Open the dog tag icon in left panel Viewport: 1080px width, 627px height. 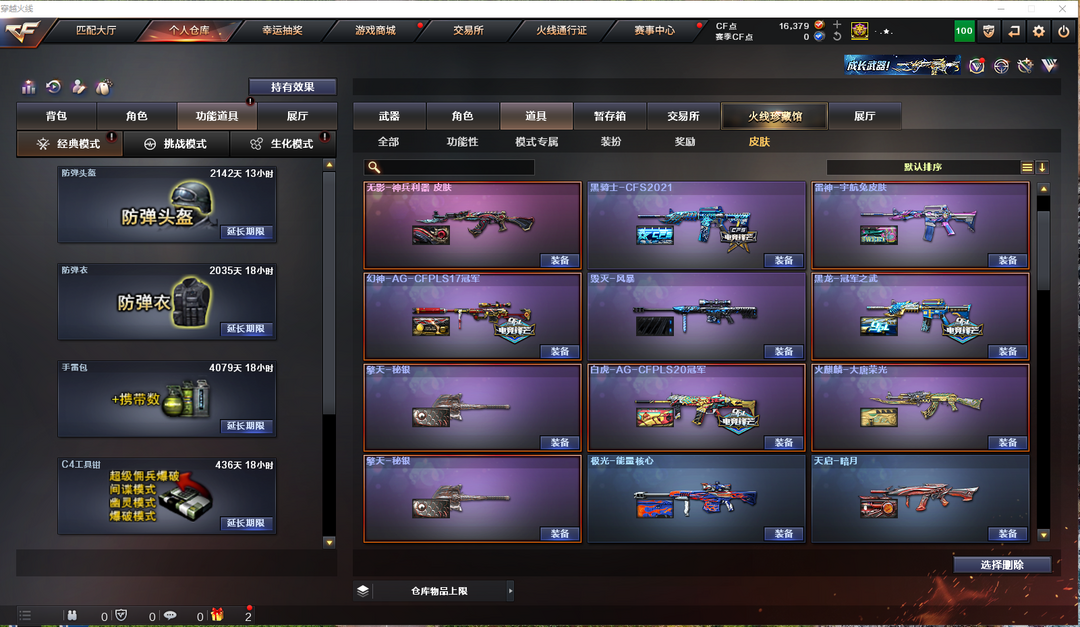click(x=103, y=87)
